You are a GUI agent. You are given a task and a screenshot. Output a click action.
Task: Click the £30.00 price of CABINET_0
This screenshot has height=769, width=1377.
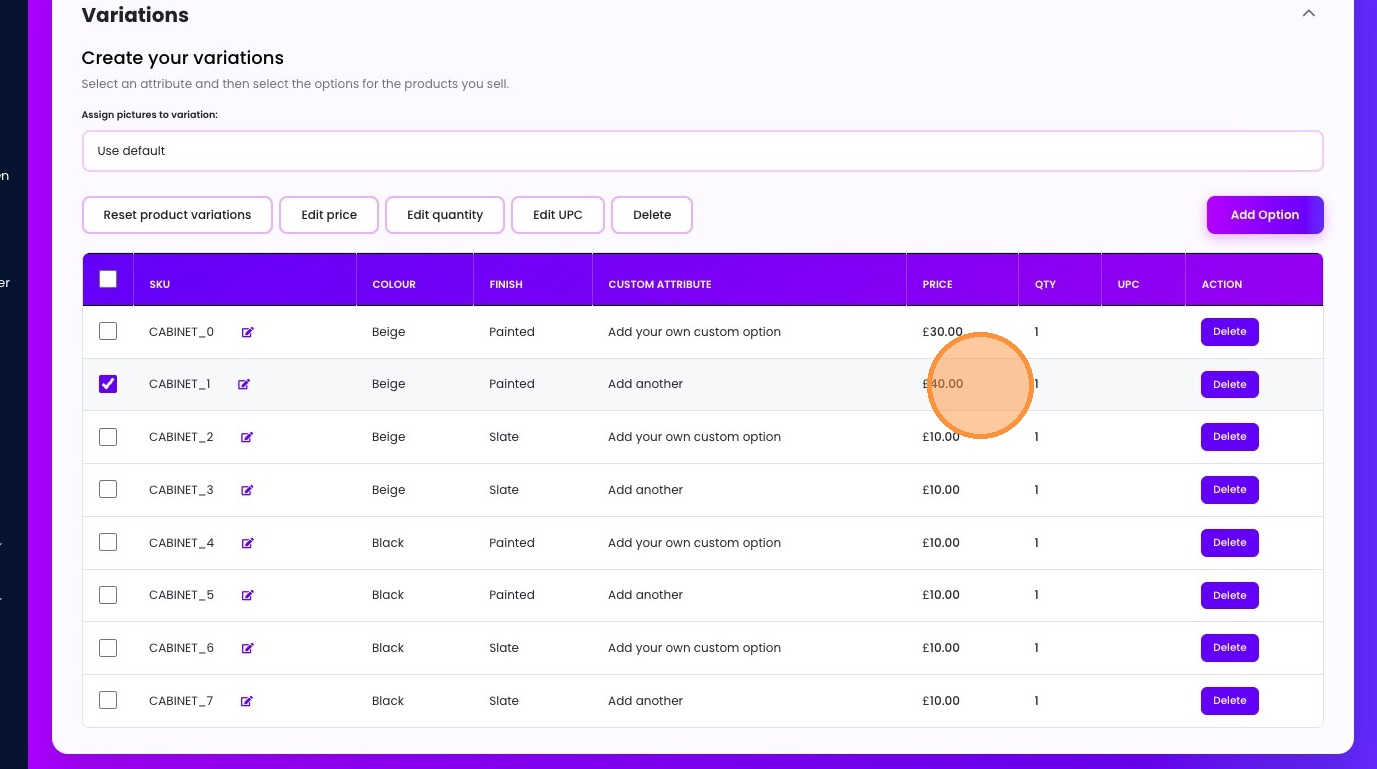[942, 332]
